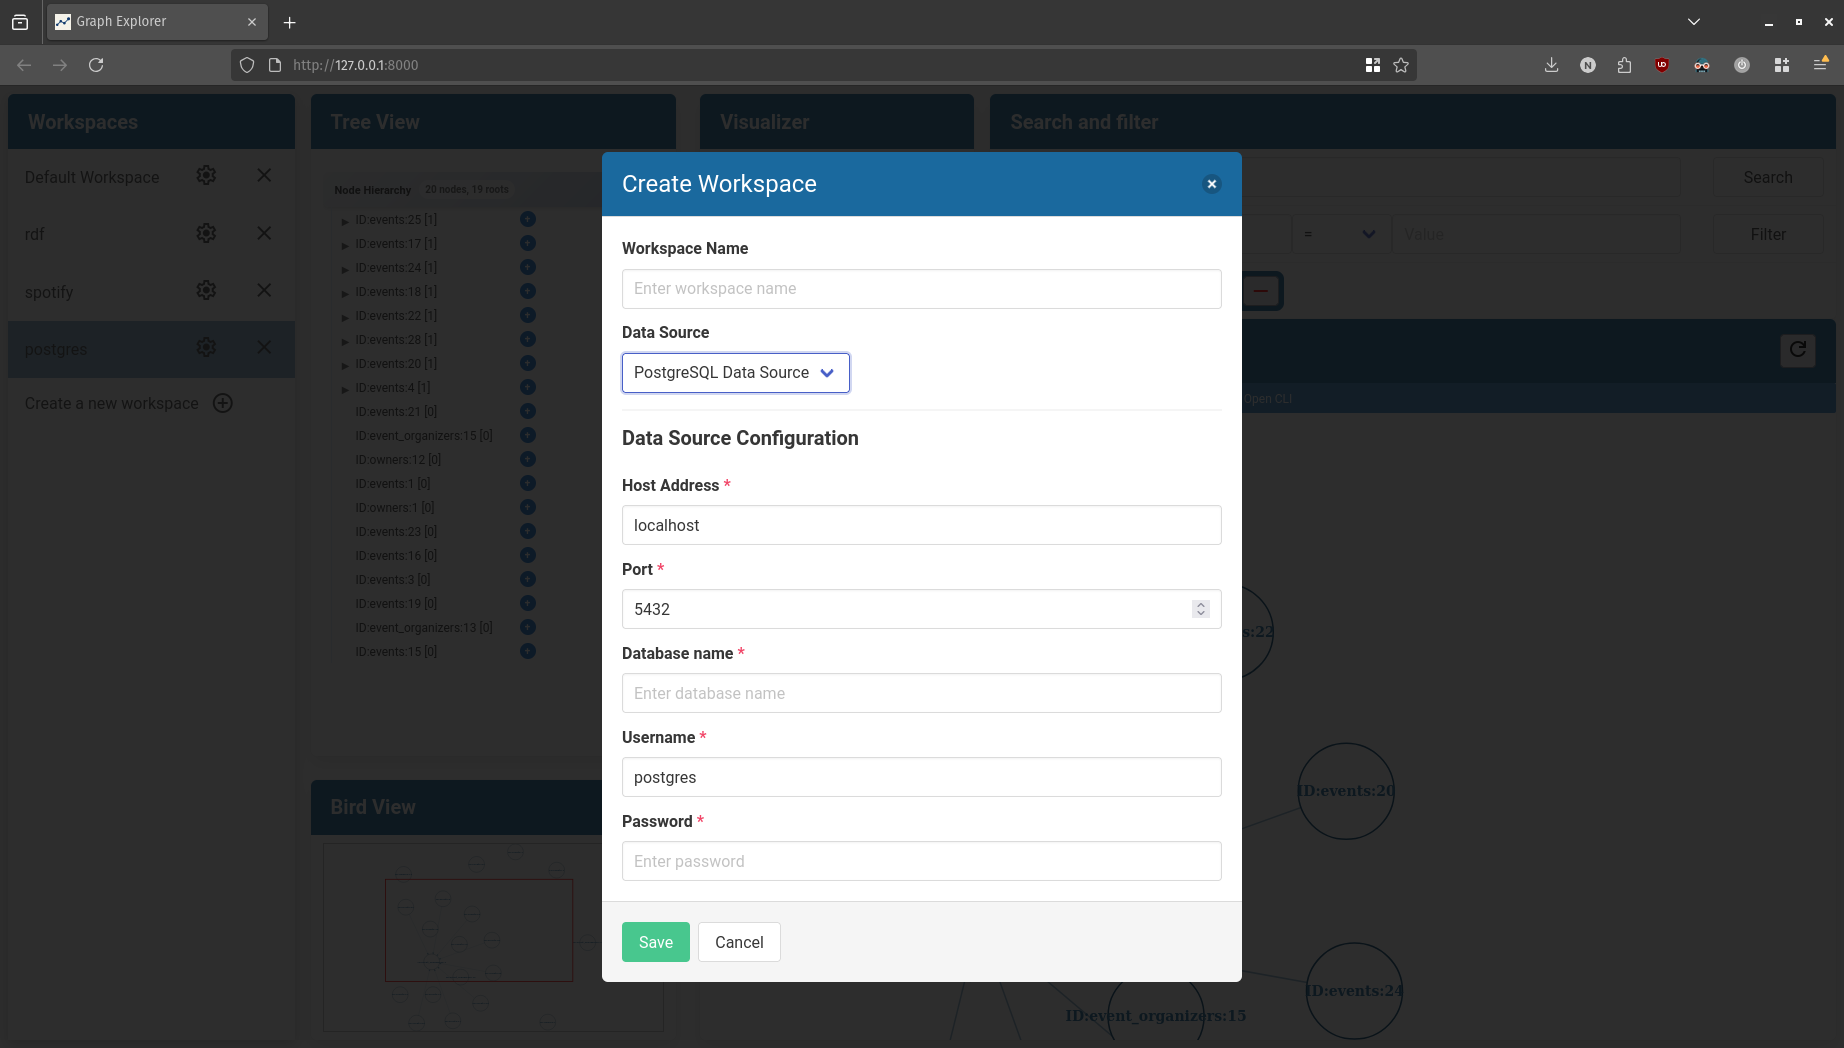1844x1048 pixels.
Task: Click blue circle icon beside ID:event_organizers:13
Action: tap(528, 627)
